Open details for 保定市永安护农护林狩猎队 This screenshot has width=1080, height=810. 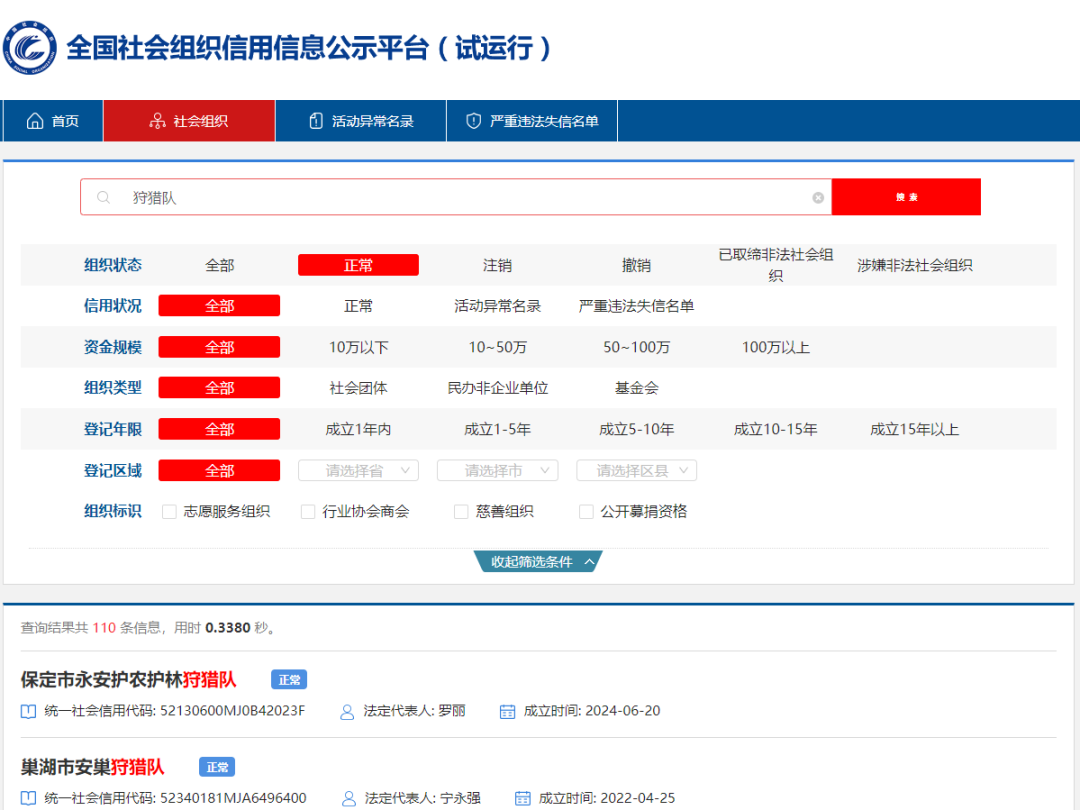point(130,679)
